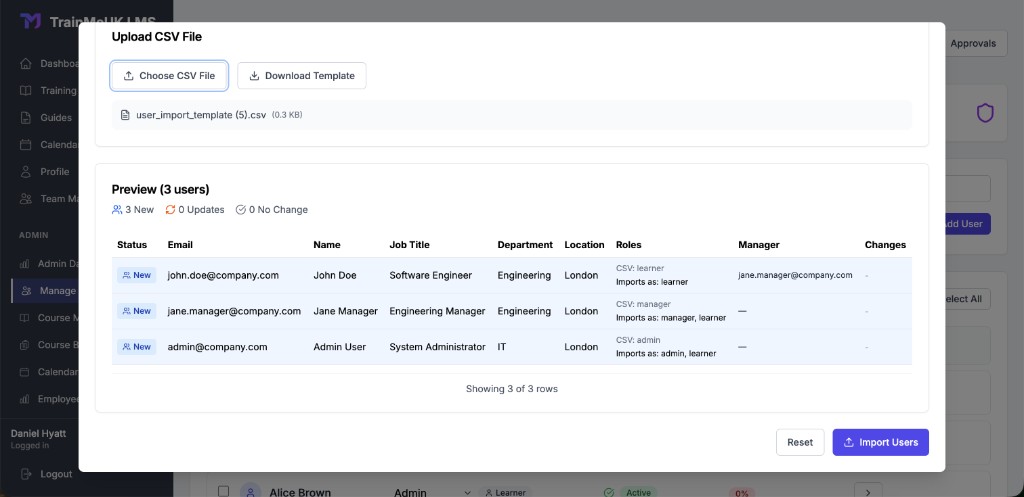Click New status badge for jane.manager@company.com
Viewport: 1024px width, 497px height.
tap(136, 311)
